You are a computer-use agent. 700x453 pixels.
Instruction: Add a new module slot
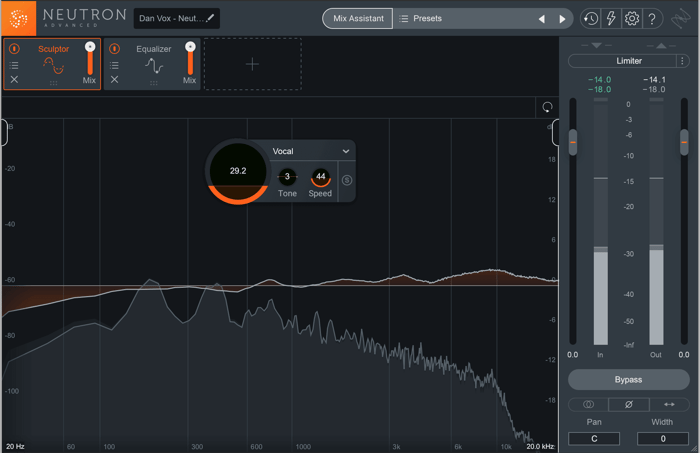tap(253, 64)
